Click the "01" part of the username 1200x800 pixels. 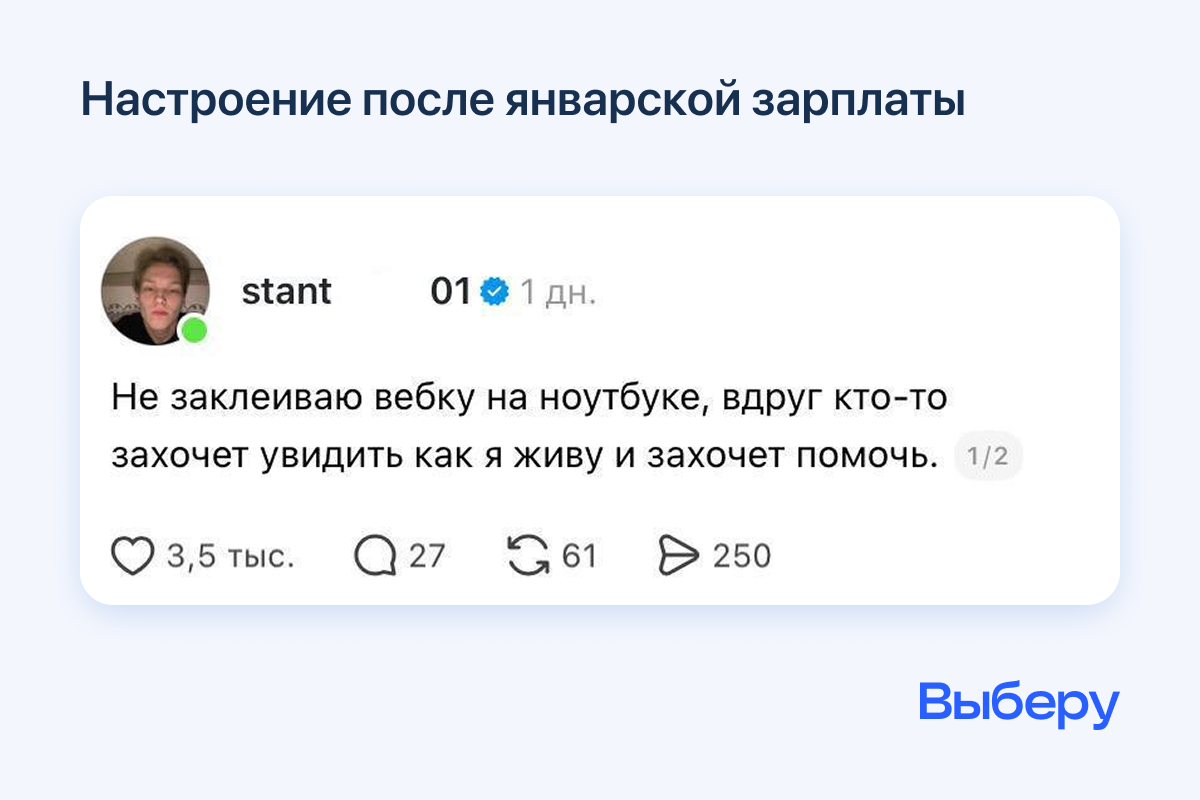450,291
